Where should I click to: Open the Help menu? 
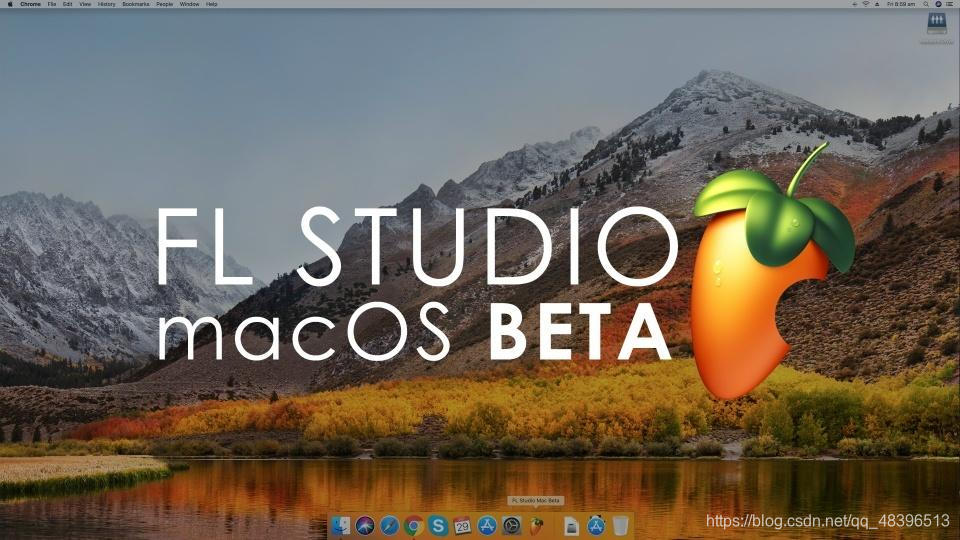[211, 4]
